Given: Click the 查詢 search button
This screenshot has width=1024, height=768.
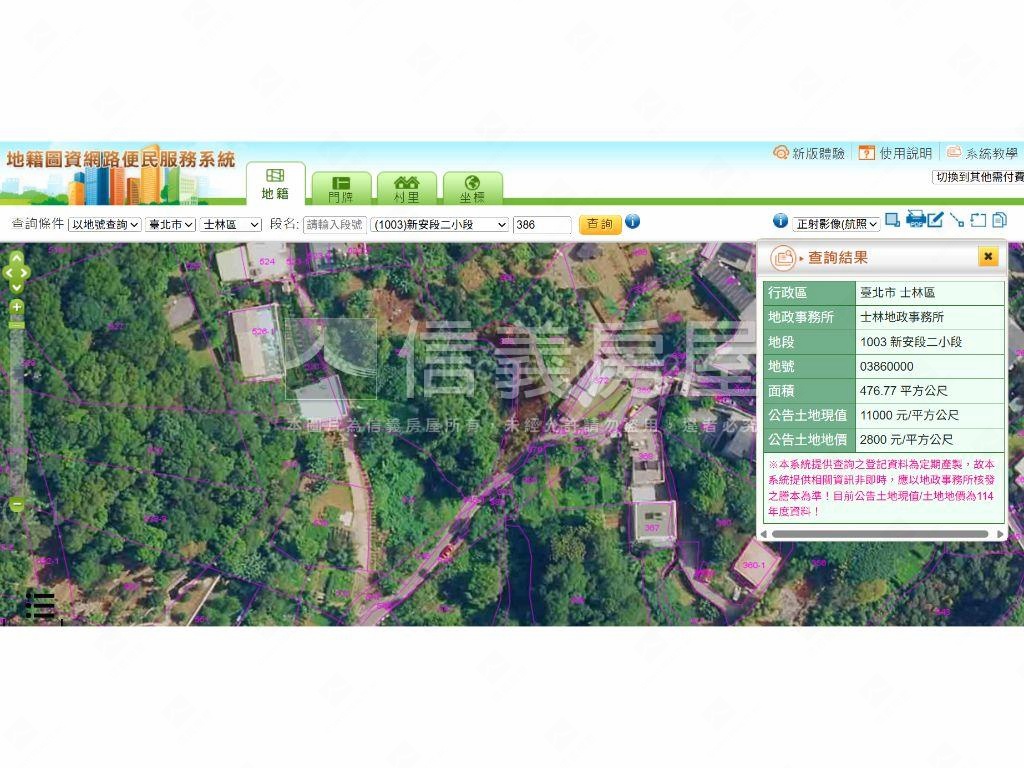Looking at the screenshot, I should coord(600,224).
